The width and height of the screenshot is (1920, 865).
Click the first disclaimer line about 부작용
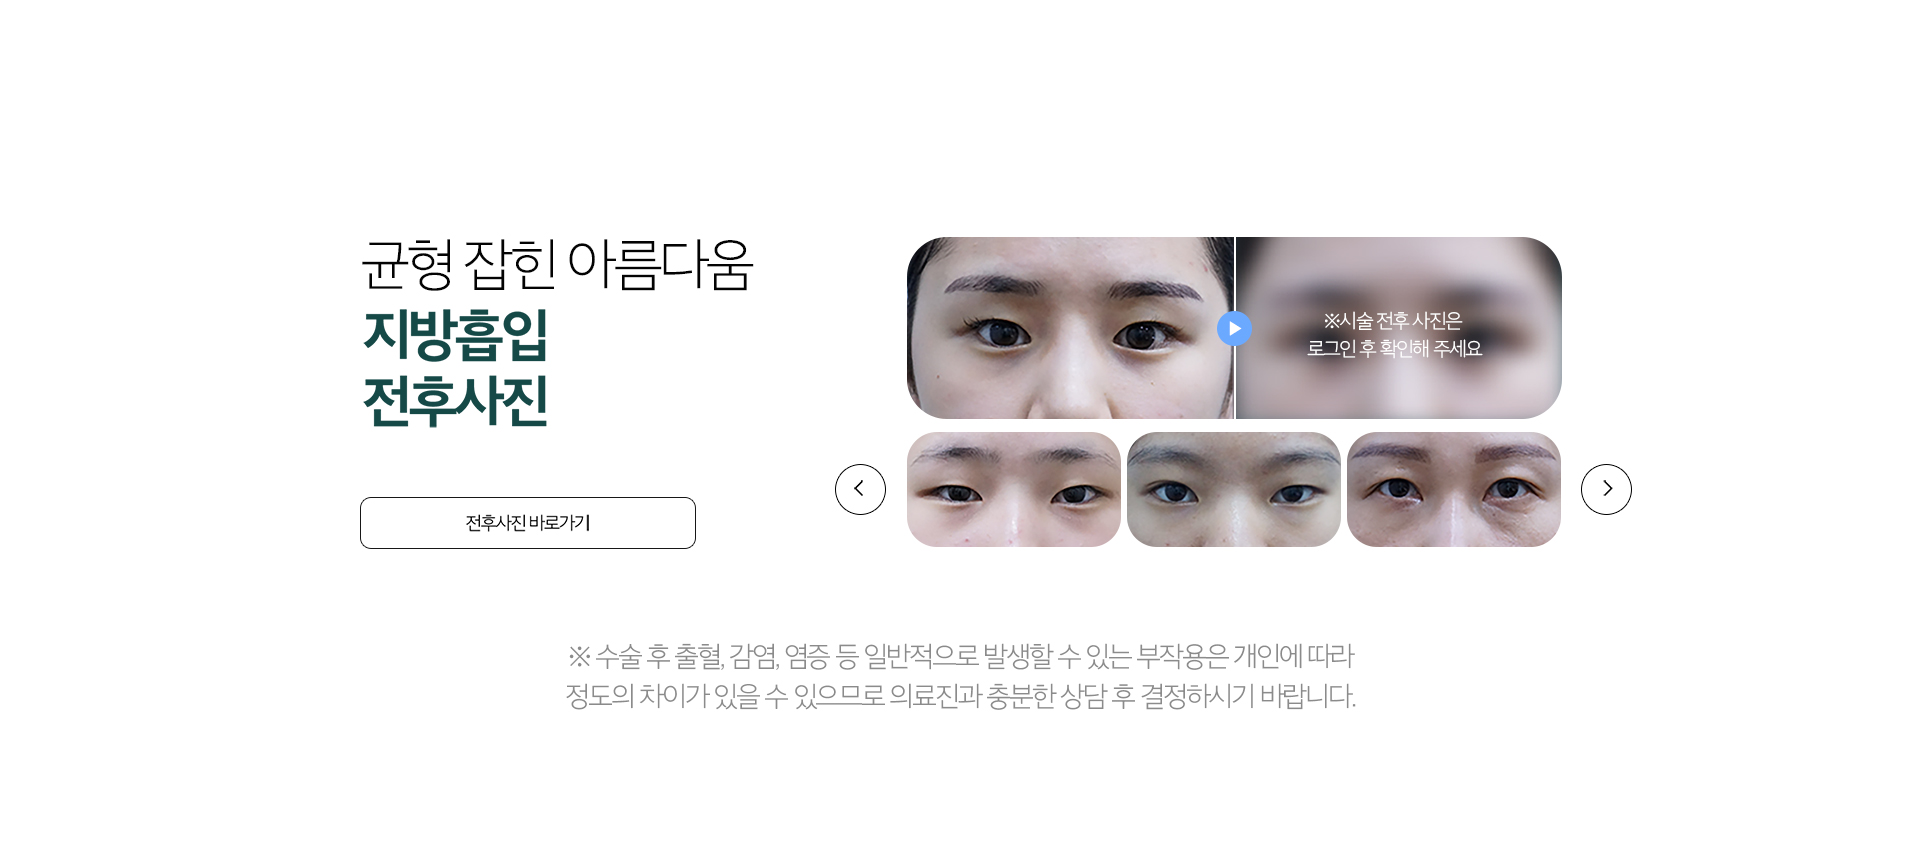pyautogui.click(x=961, y=656)
